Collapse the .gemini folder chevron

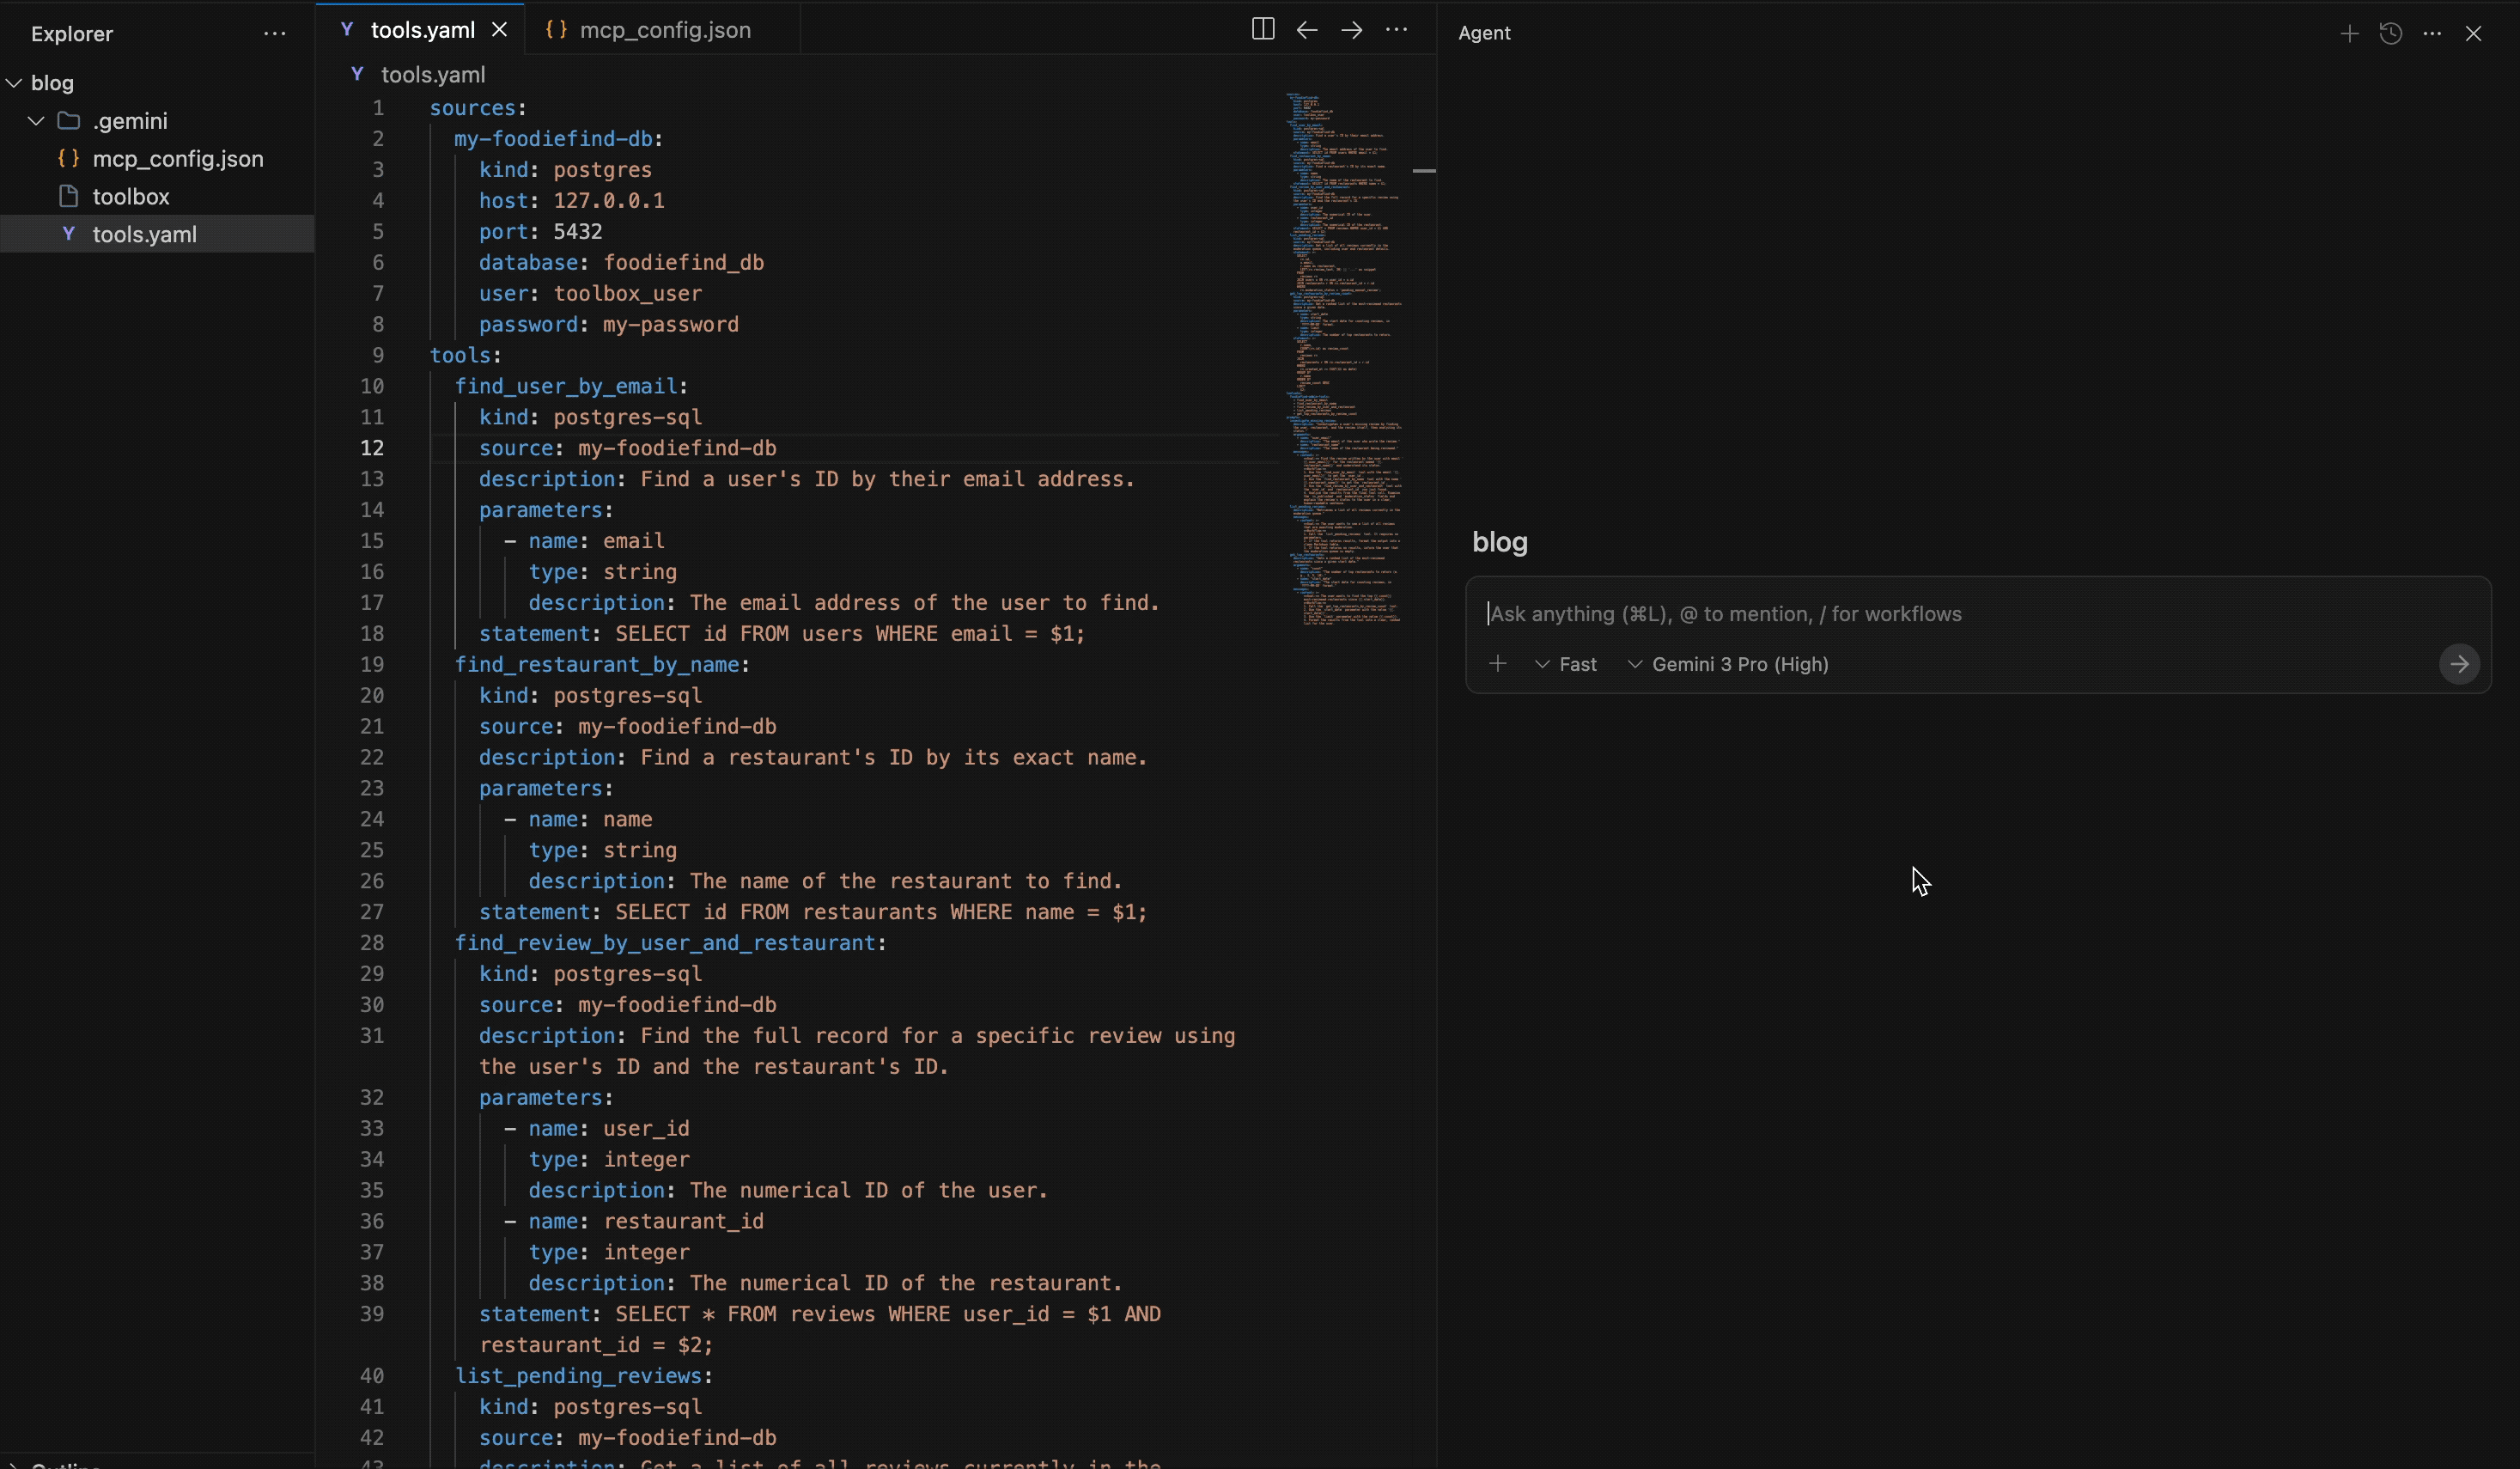(x=37, y=121)
